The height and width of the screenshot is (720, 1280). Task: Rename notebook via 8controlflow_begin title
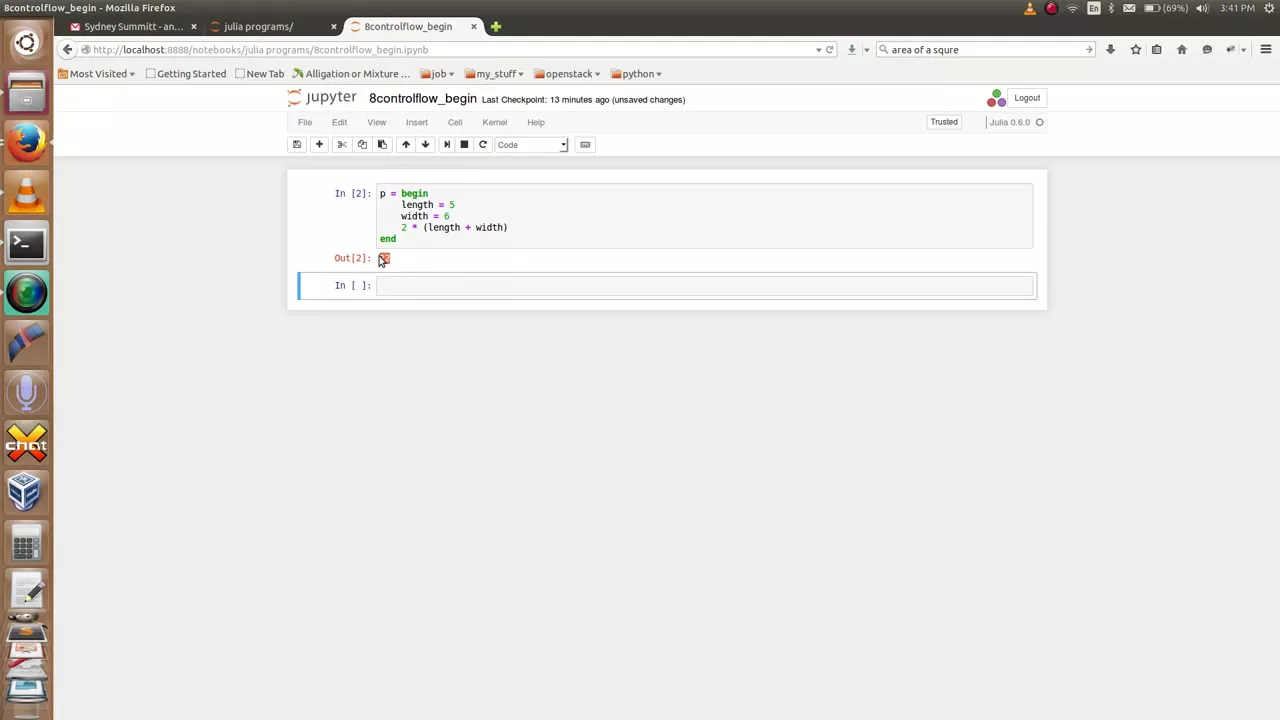[x=422, y=98]
